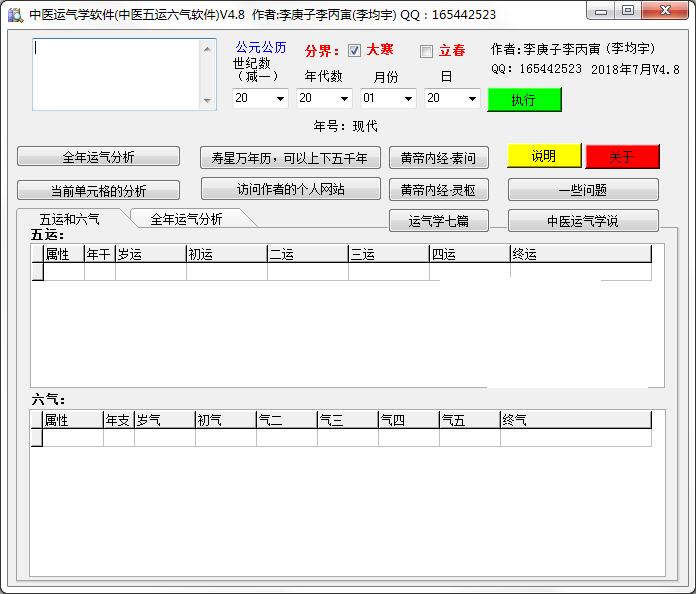696x594 pixels.
Task: Expand the 日 day dropdown
Action: click(x=472, y=99)
